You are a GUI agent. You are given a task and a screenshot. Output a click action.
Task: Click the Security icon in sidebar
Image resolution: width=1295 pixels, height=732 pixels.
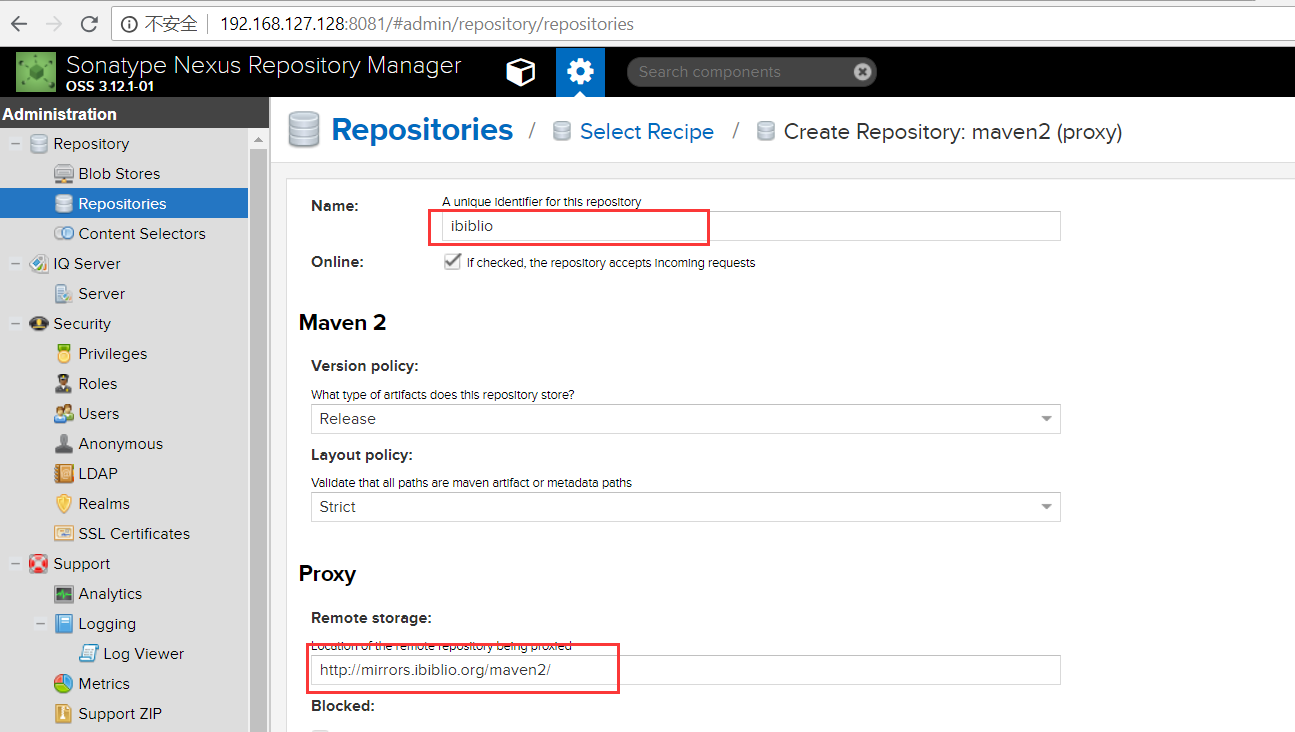39,324
